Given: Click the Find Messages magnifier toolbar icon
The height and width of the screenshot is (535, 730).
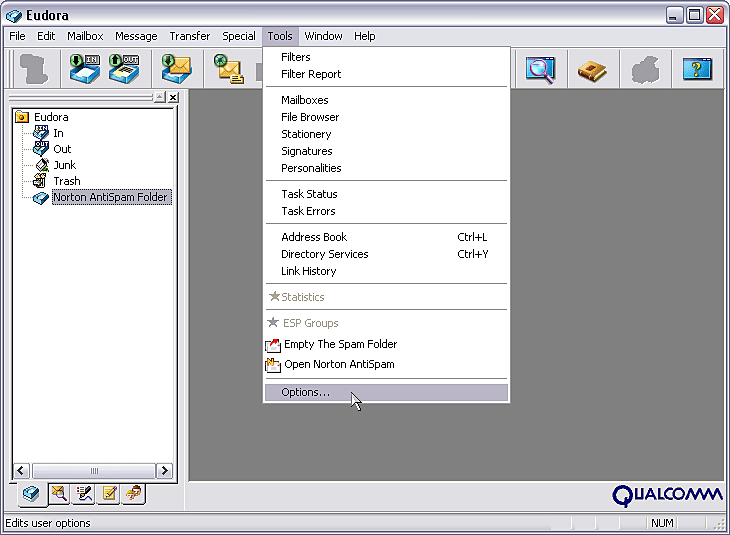Looking at the screenshot, I should coord(540,70).
